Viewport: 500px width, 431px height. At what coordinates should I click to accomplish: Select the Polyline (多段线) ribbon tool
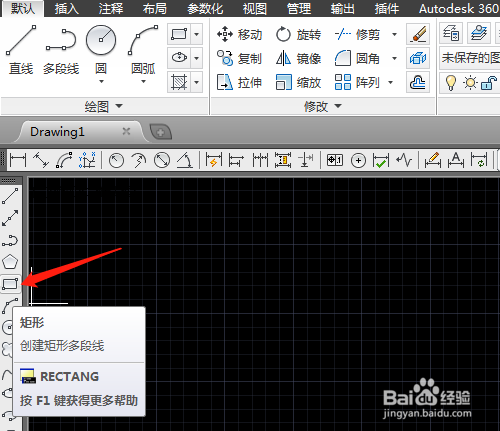point(61,50)
